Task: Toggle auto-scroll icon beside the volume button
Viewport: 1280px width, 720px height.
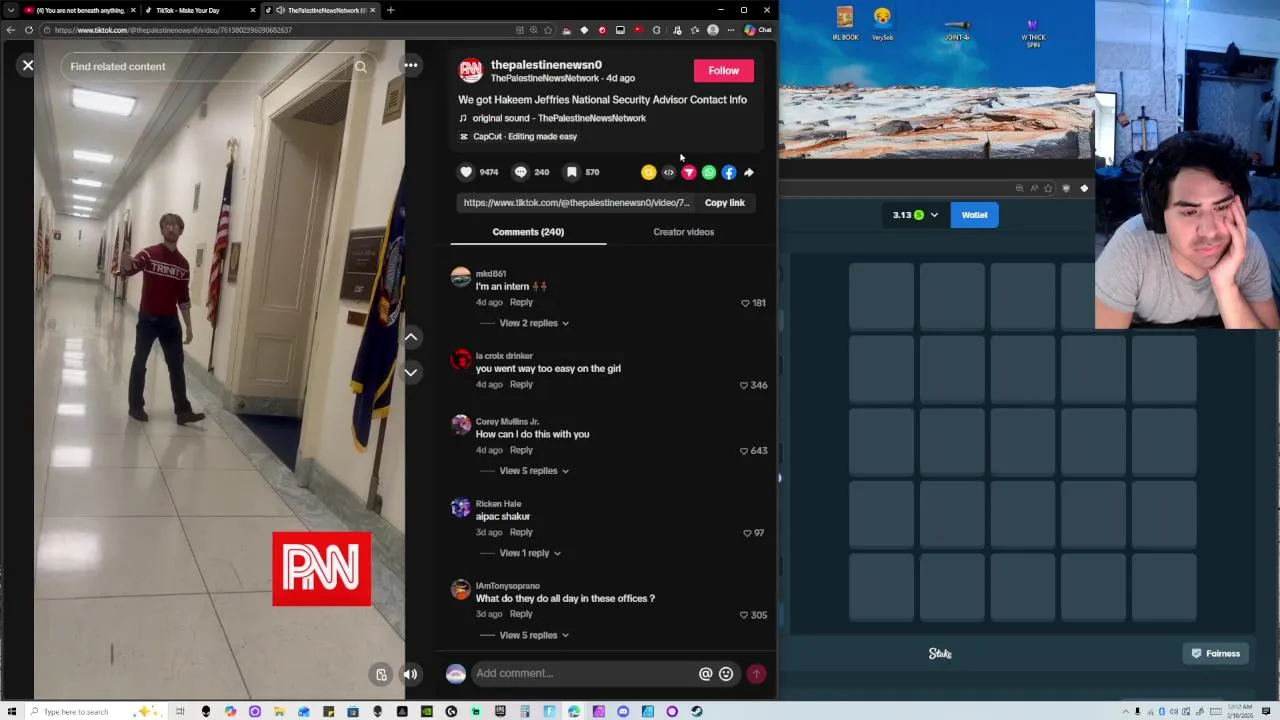Action: click(381, 674)
